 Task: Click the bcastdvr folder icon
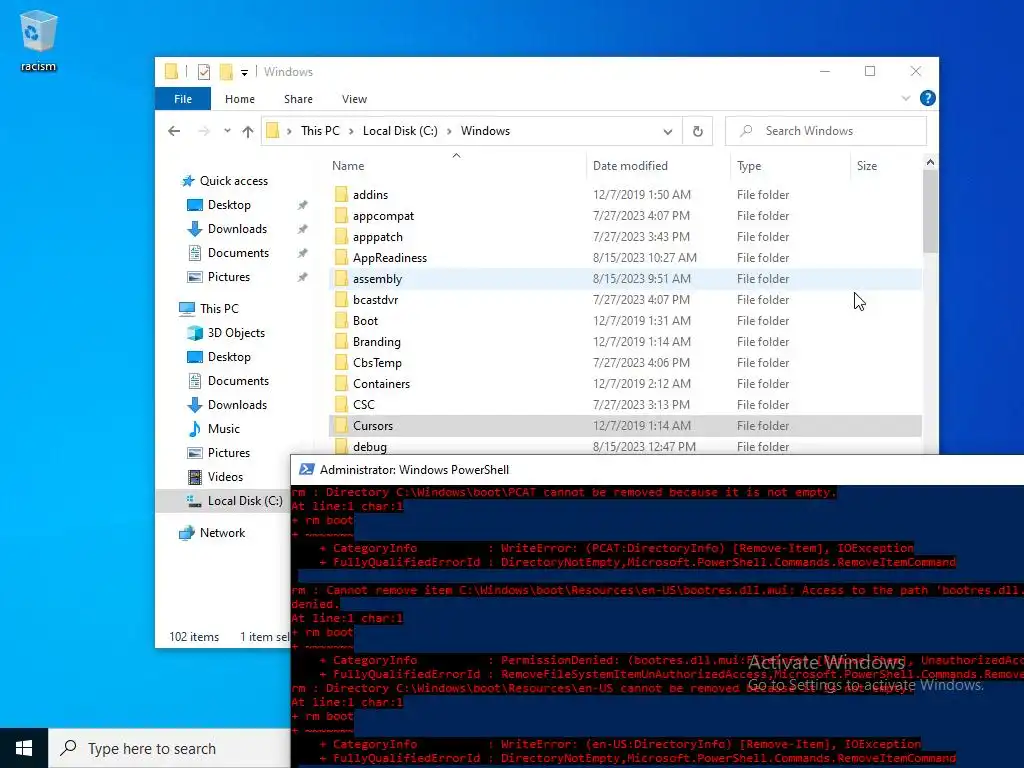pyautogui.click(x=341, y=300)
